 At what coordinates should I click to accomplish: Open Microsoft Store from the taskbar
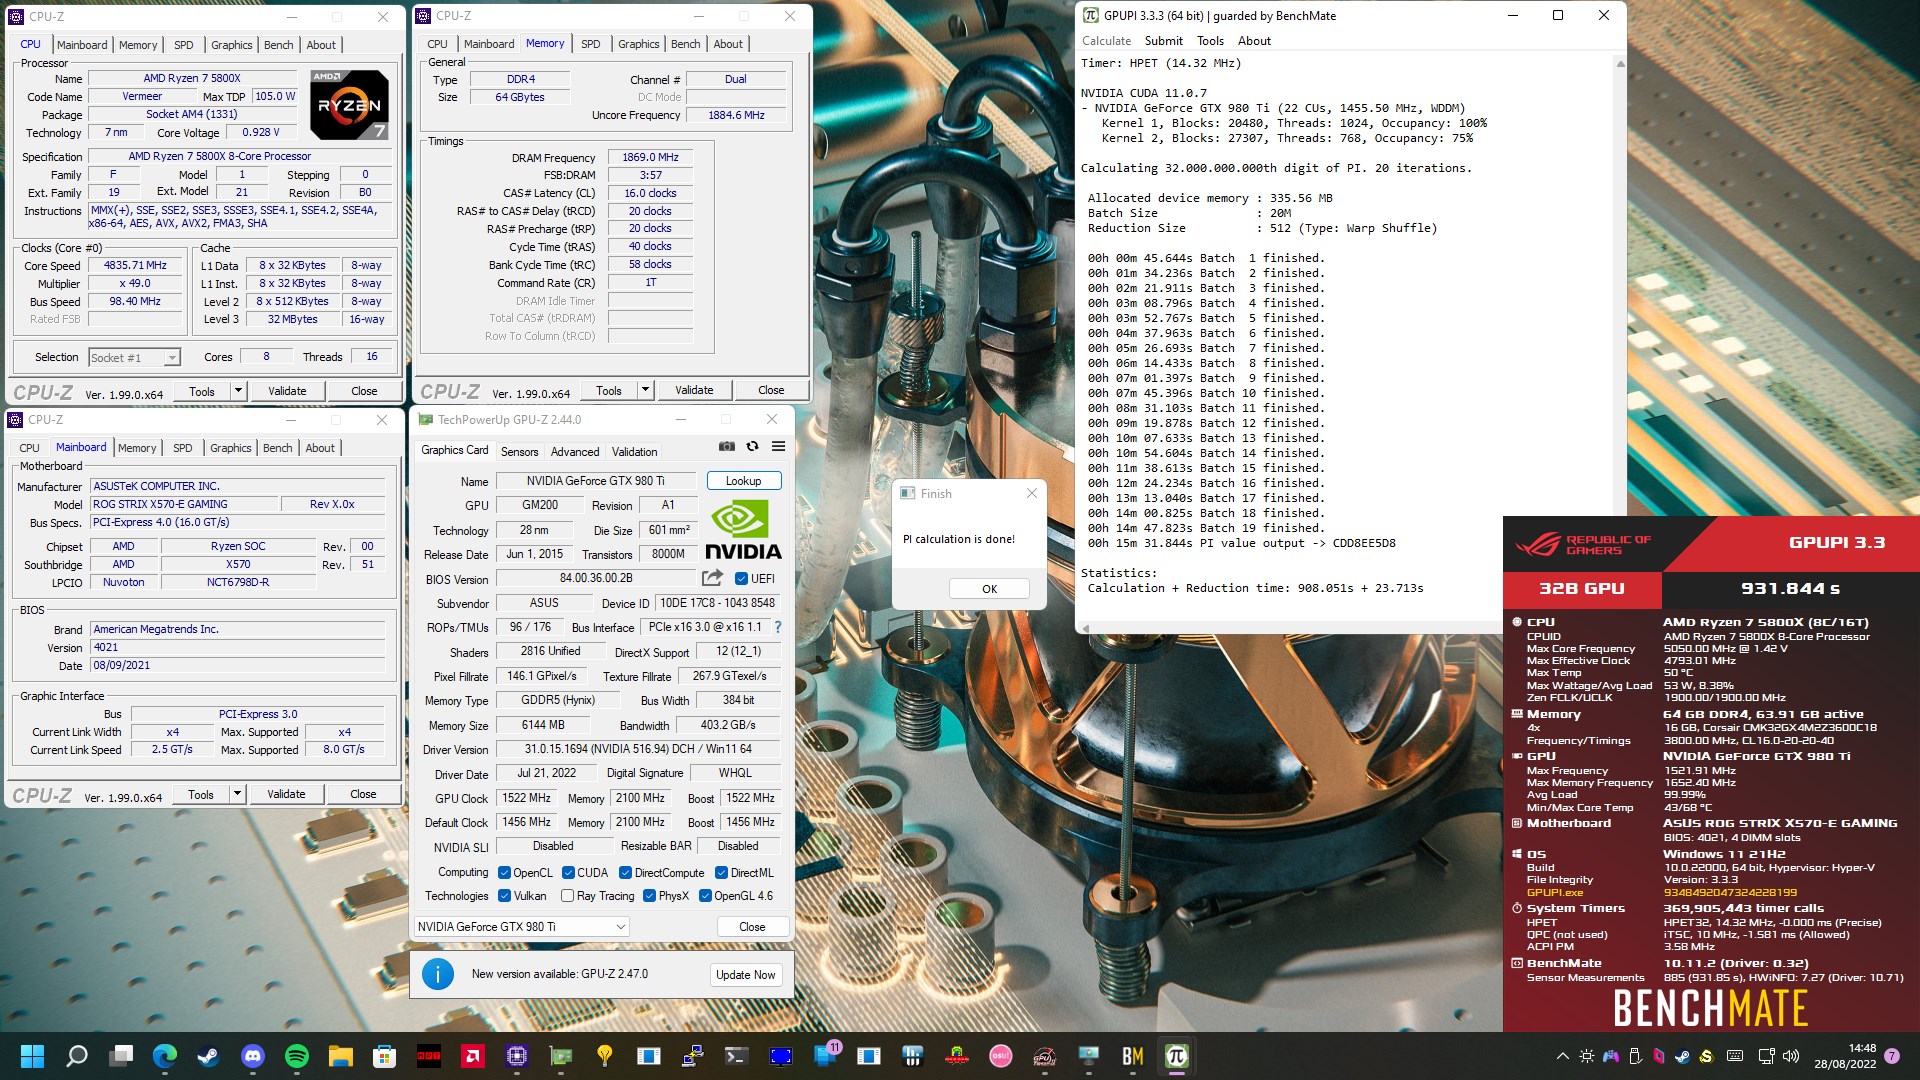385,1056
